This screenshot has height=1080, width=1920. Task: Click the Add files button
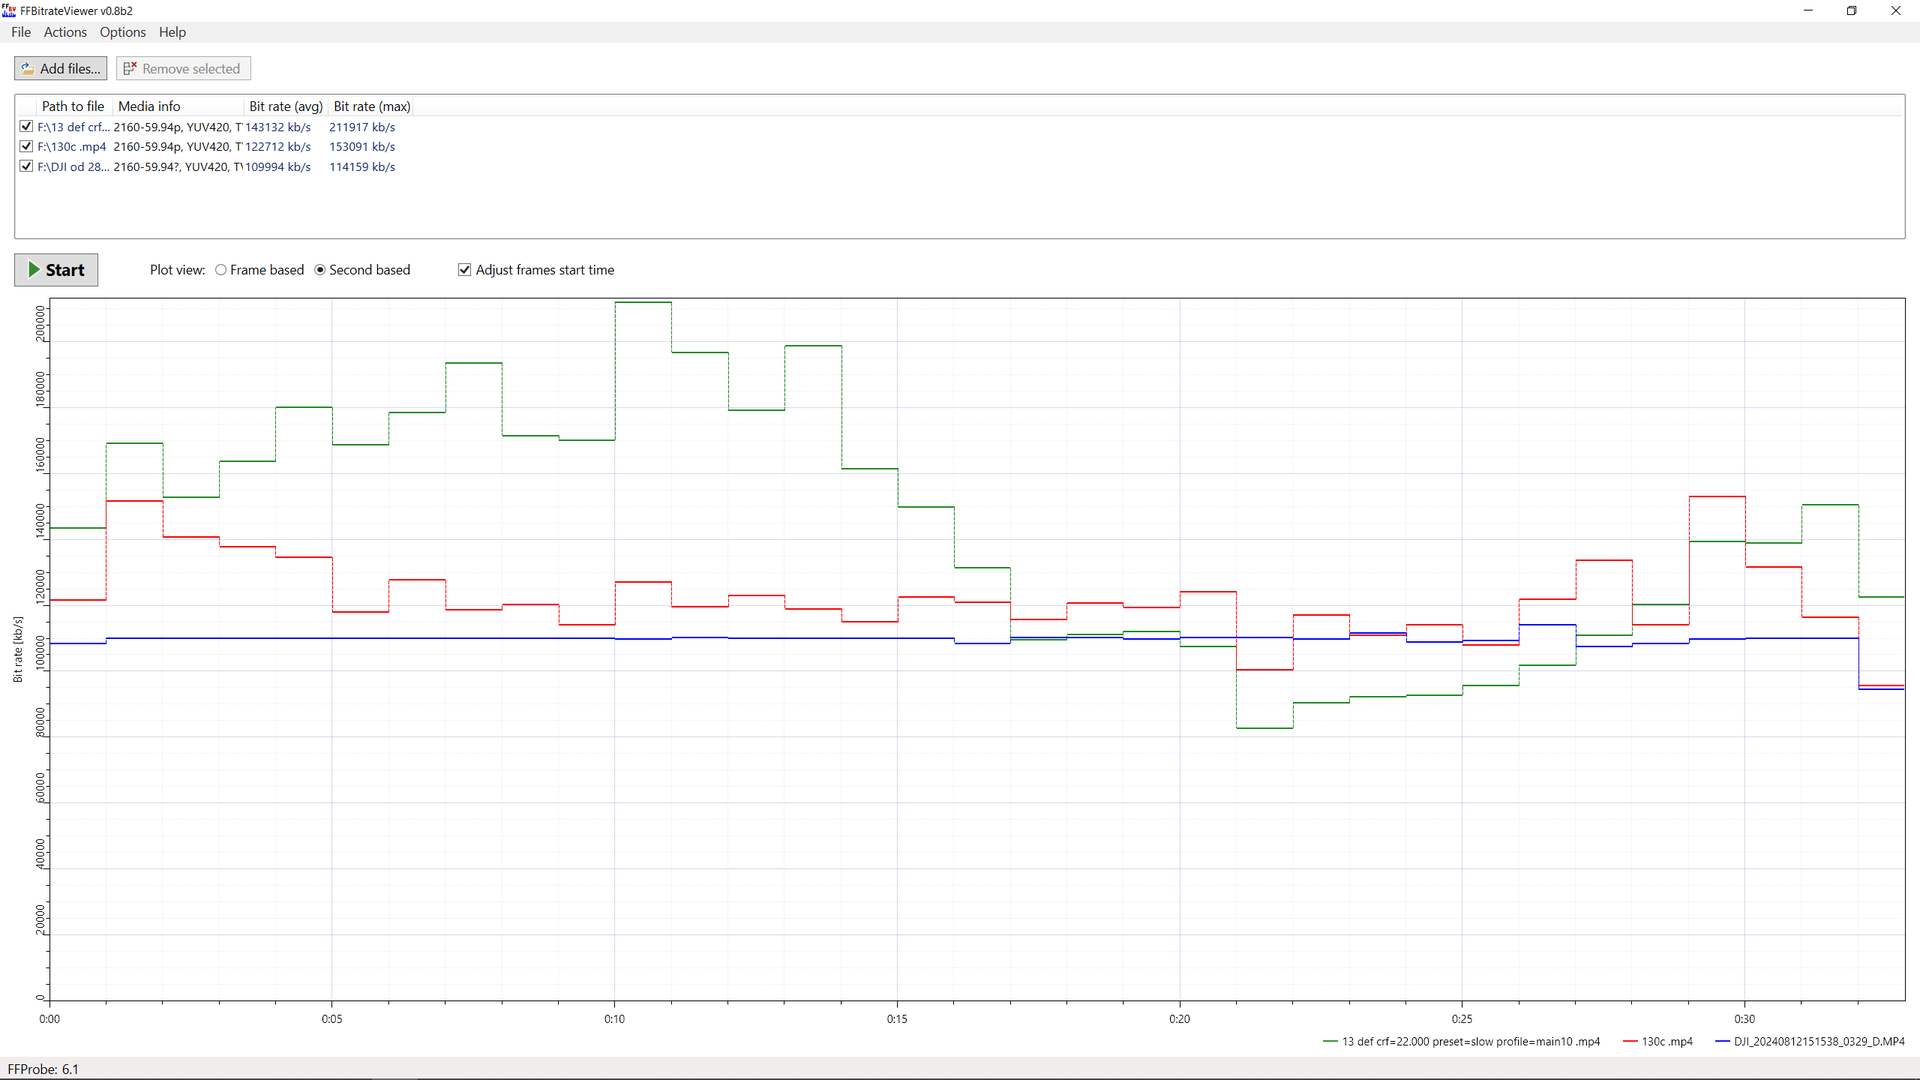[x=60, y=69]
